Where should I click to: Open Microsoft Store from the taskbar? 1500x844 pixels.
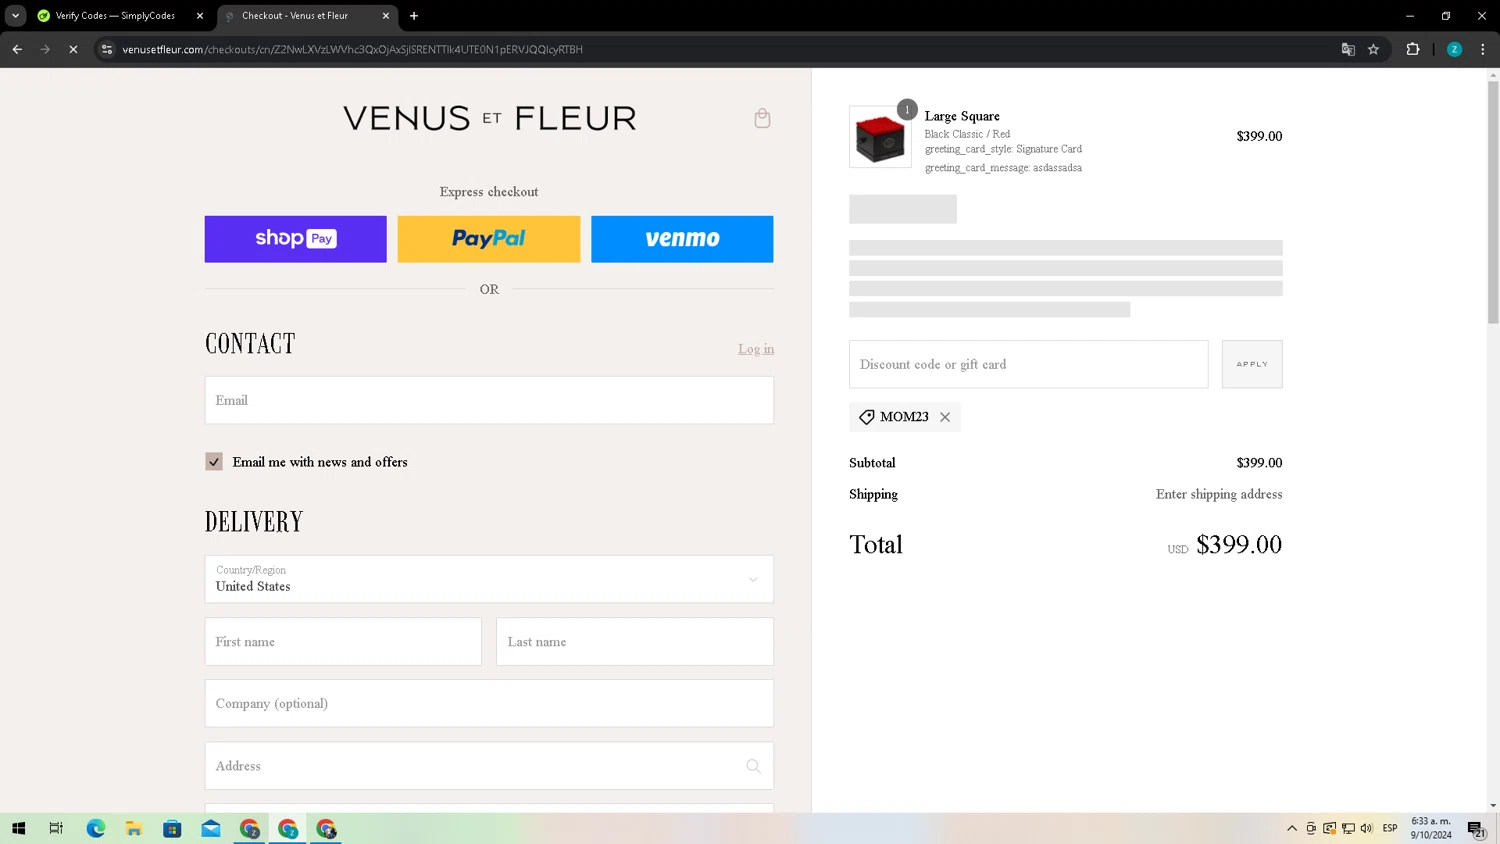172,828
